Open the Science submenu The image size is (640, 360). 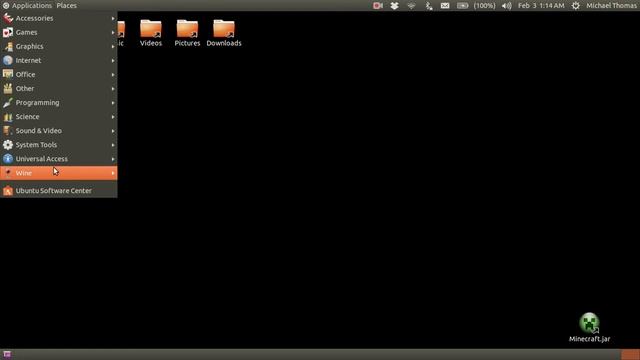[x=59, y=117]
